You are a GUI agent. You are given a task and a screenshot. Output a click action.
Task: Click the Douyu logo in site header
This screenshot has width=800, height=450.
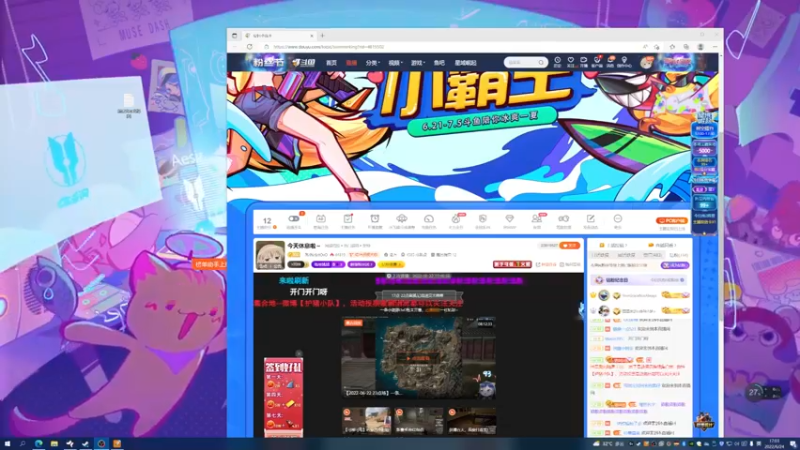304,63
